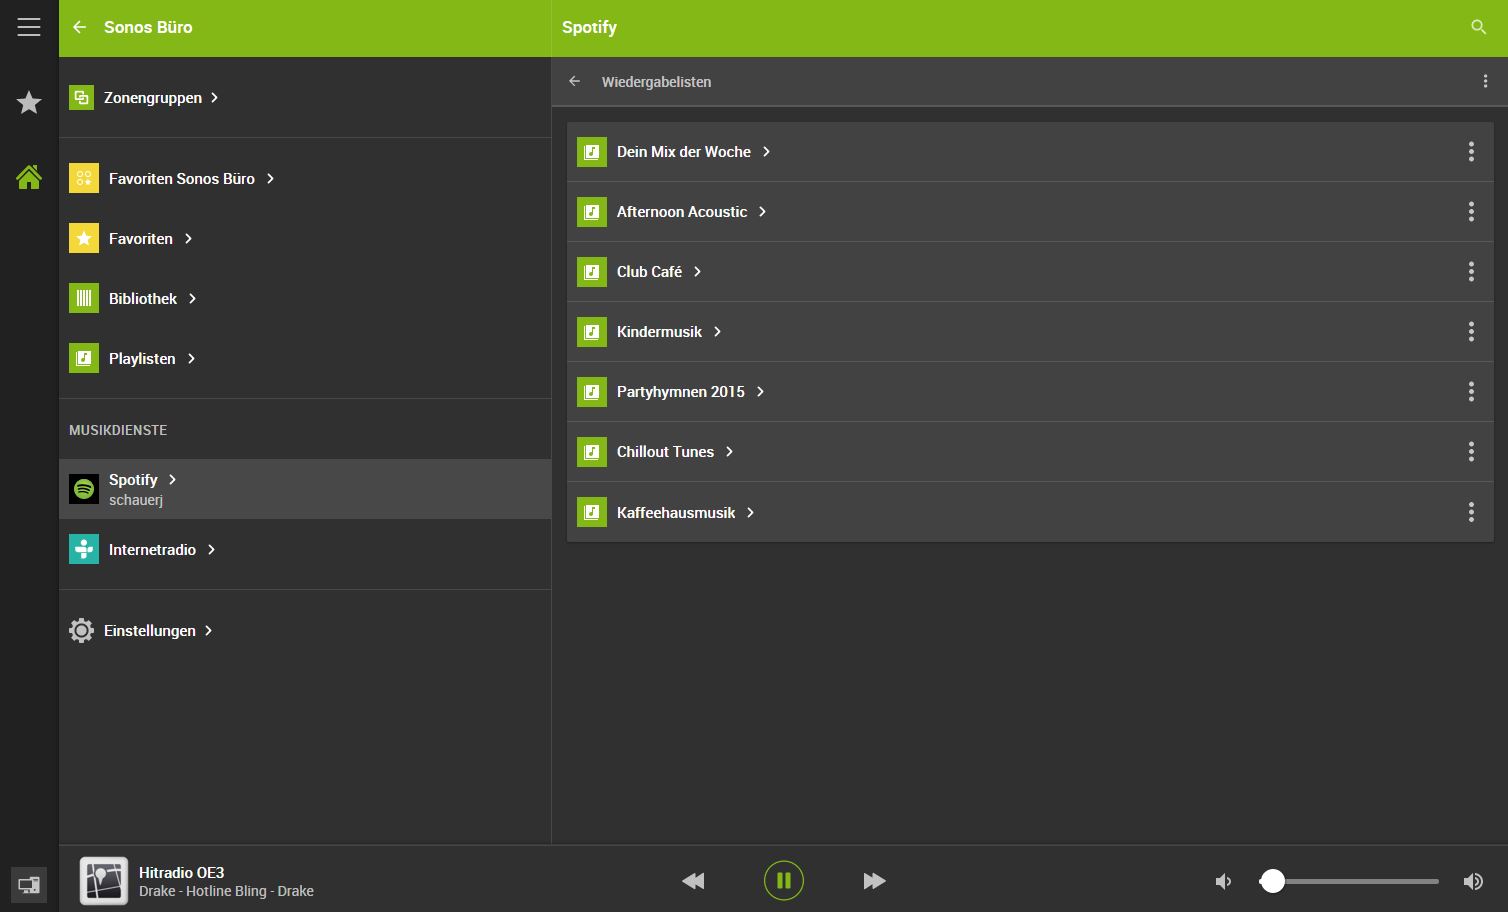The width and height of the screenshot is (1508, 912).
Task: Click the Drake - Hotline Bling track text
Action: (x=226, y=891)
